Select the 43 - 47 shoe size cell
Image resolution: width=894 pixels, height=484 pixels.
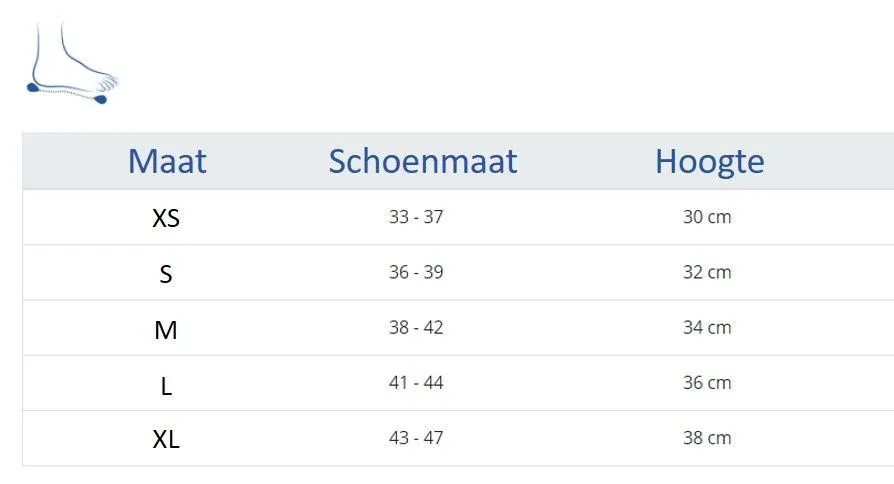416,438
